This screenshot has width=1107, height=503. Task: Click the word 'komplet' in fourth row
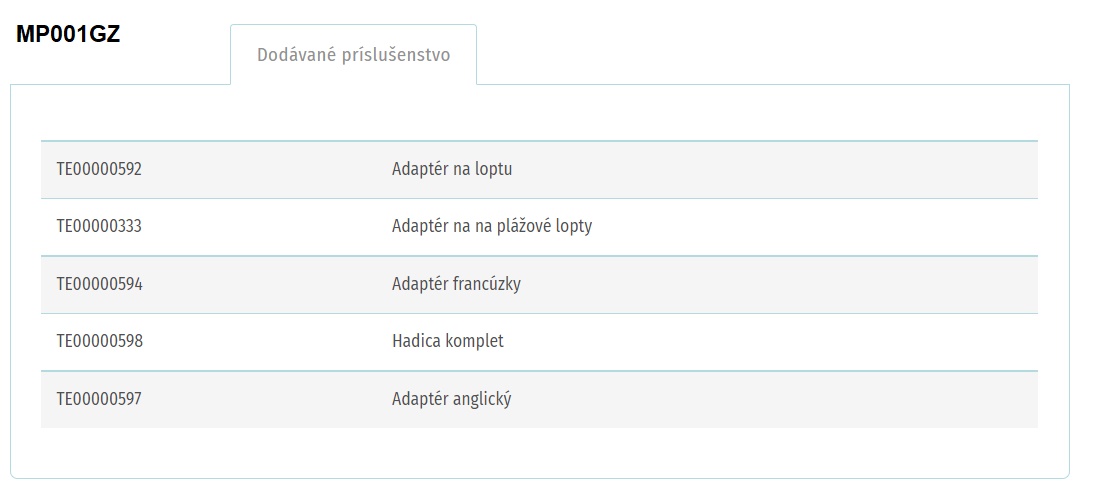point(476,341)
